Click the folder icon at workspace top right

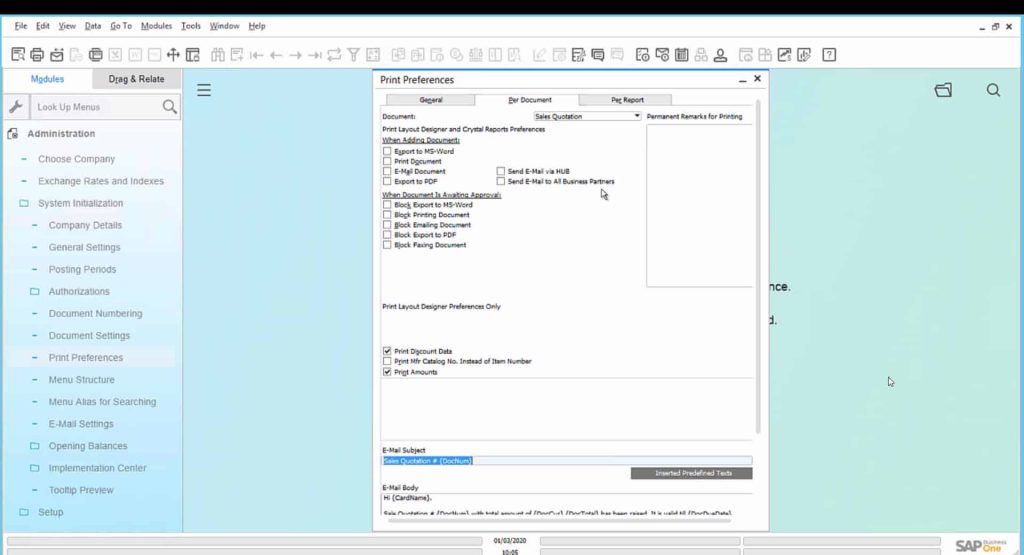(943, 90)
